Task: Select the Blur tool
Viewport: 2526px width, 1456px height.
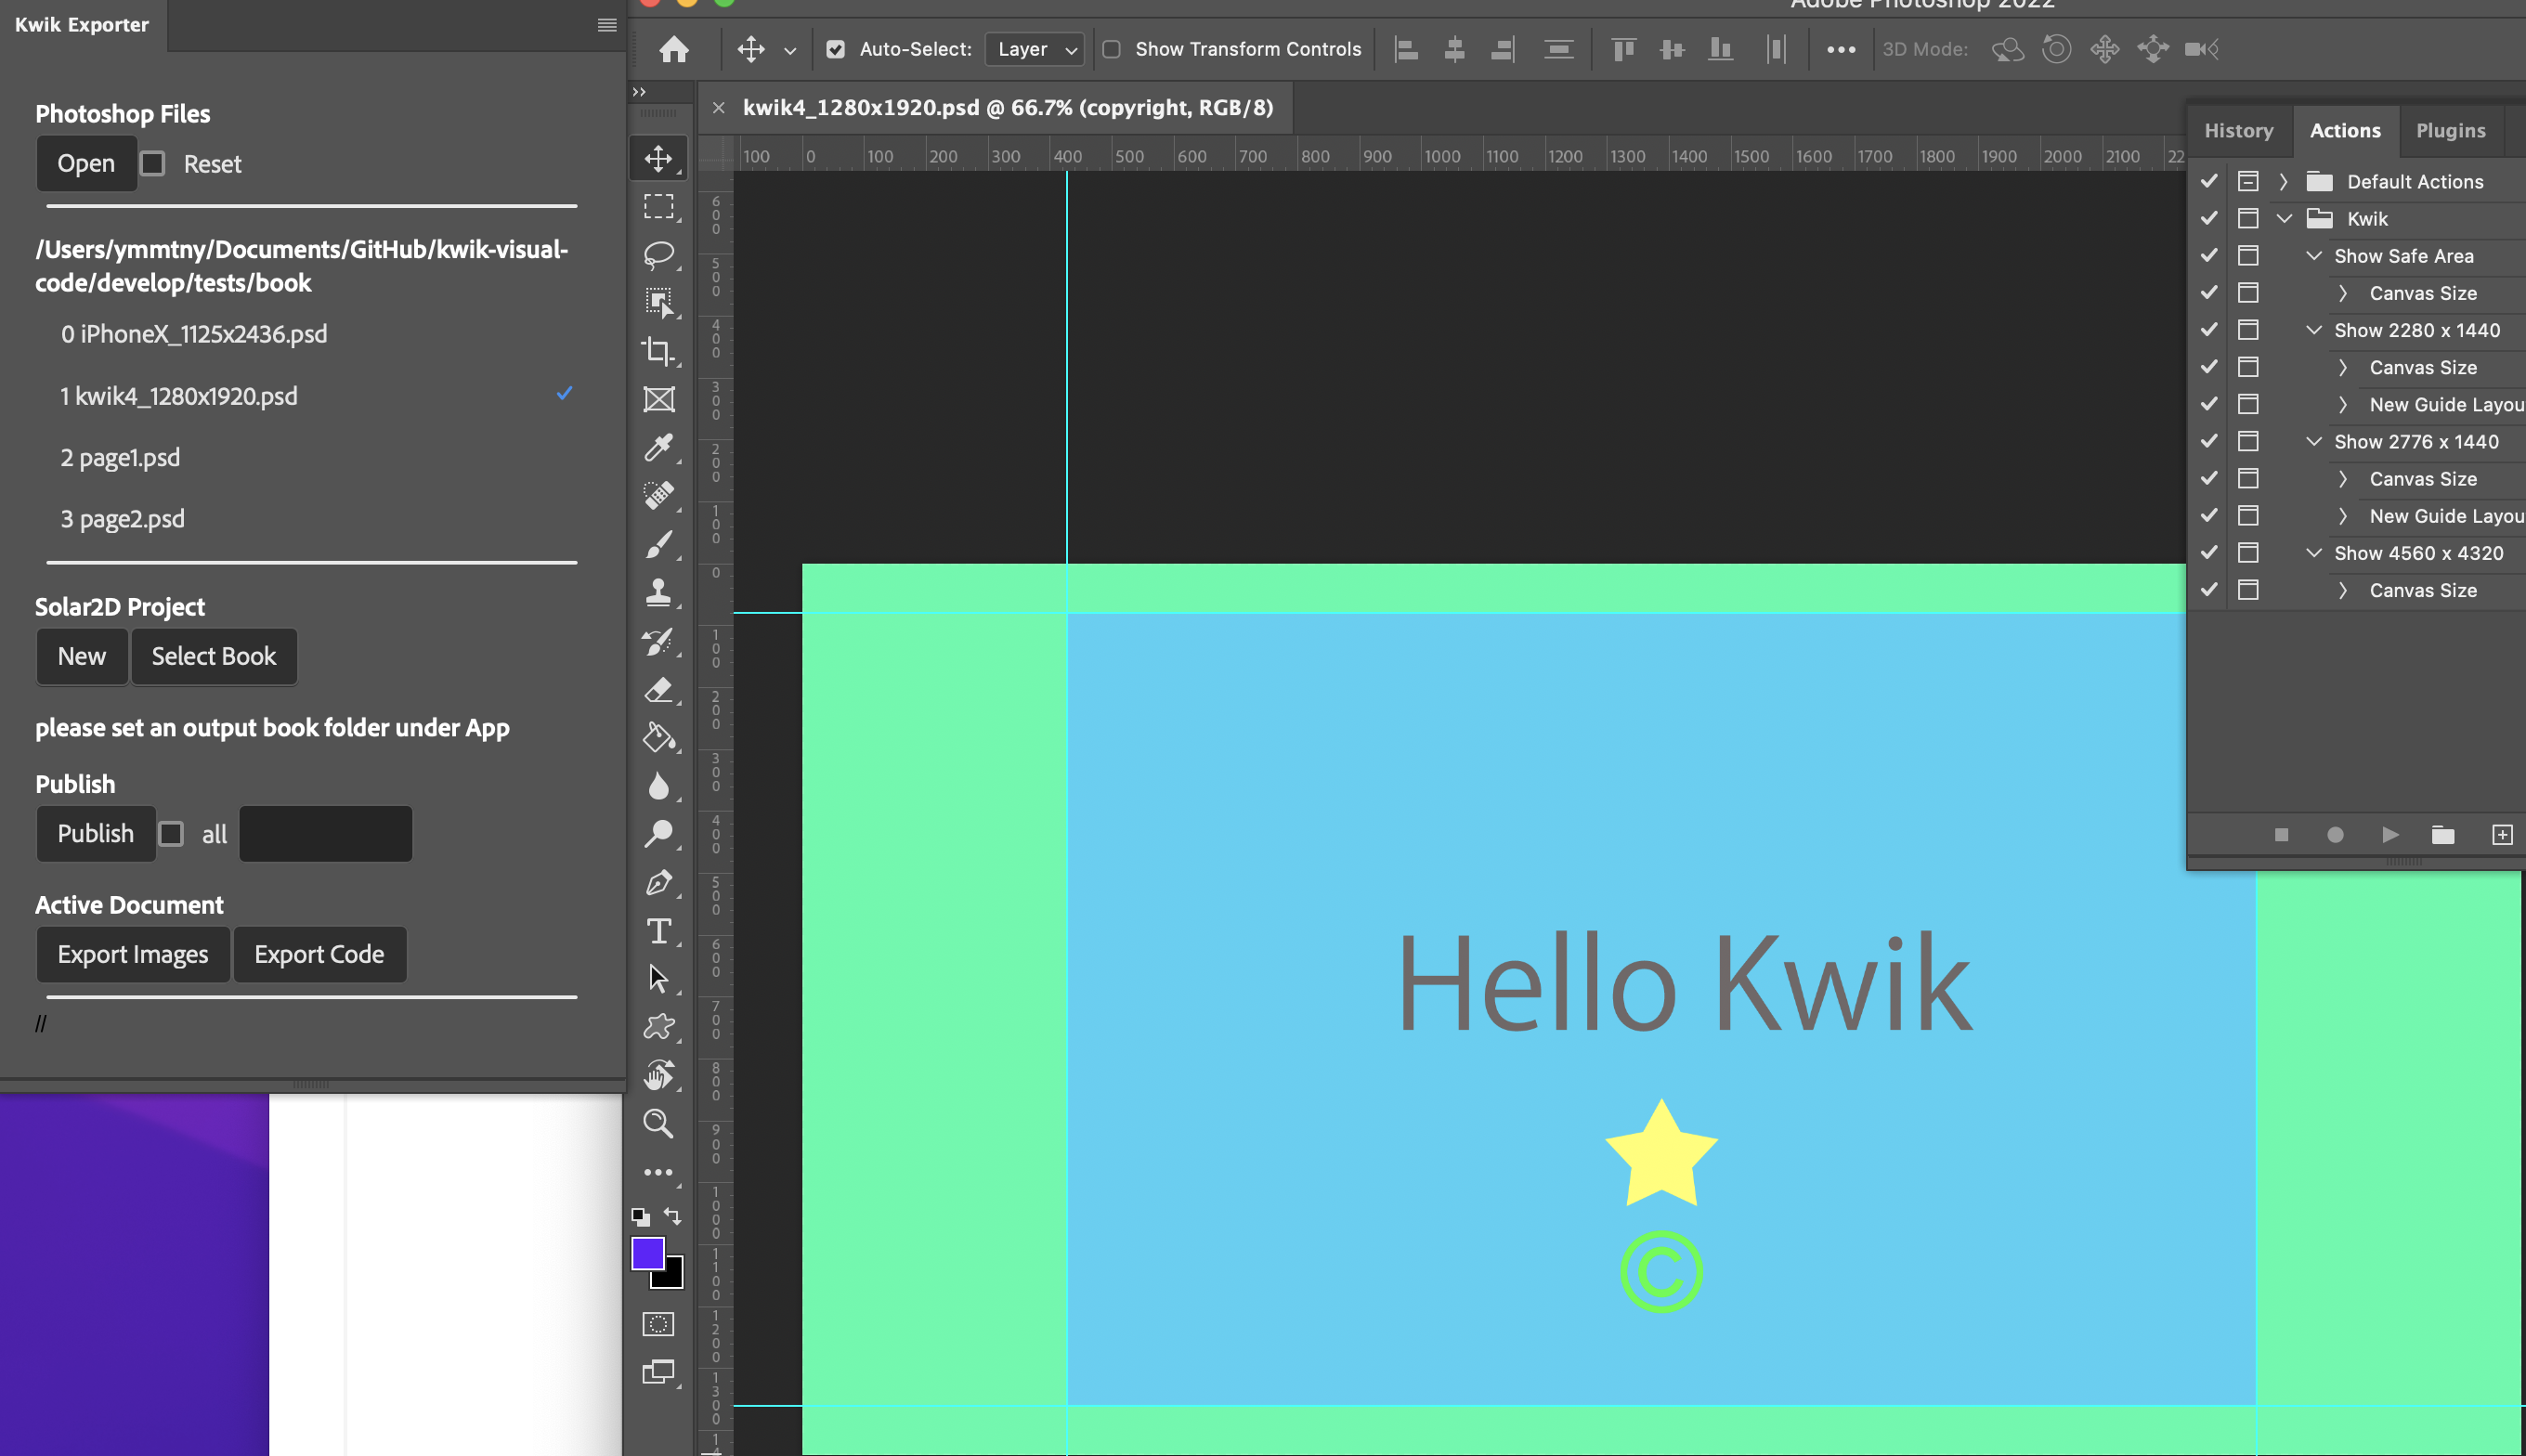Action: [658, 786]
